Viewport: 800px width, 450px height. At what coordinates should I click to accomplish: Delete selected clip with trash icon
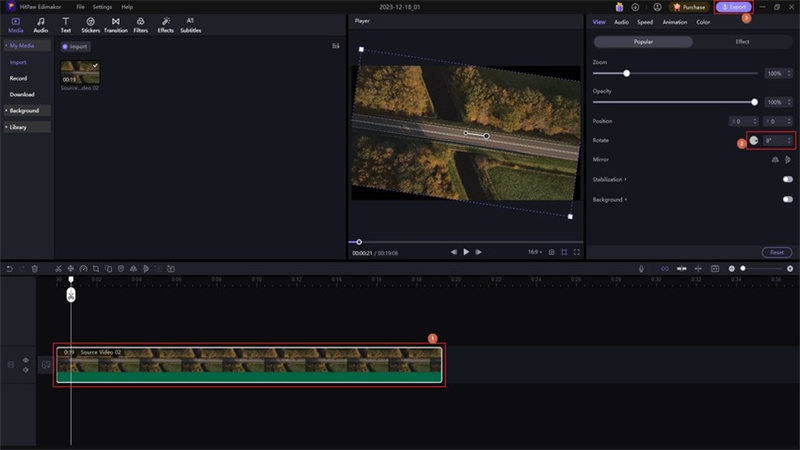tap(35, 268)
